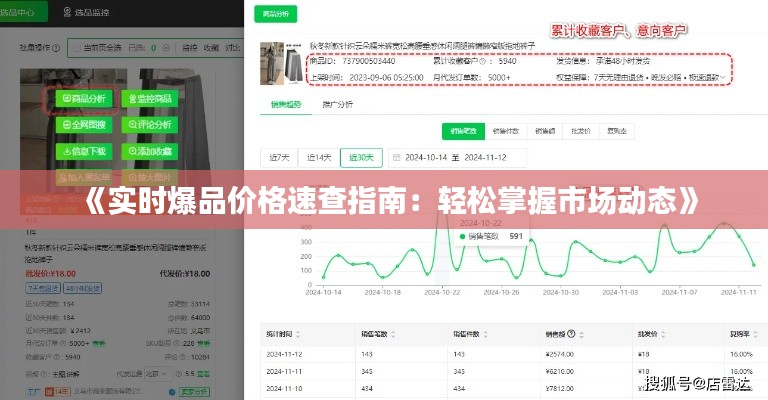Toggle the 当前页全选 checkbox
Image resolution: width=768 pixels, height=400 pixels.
pyautogui.click(x=79, y=46)
